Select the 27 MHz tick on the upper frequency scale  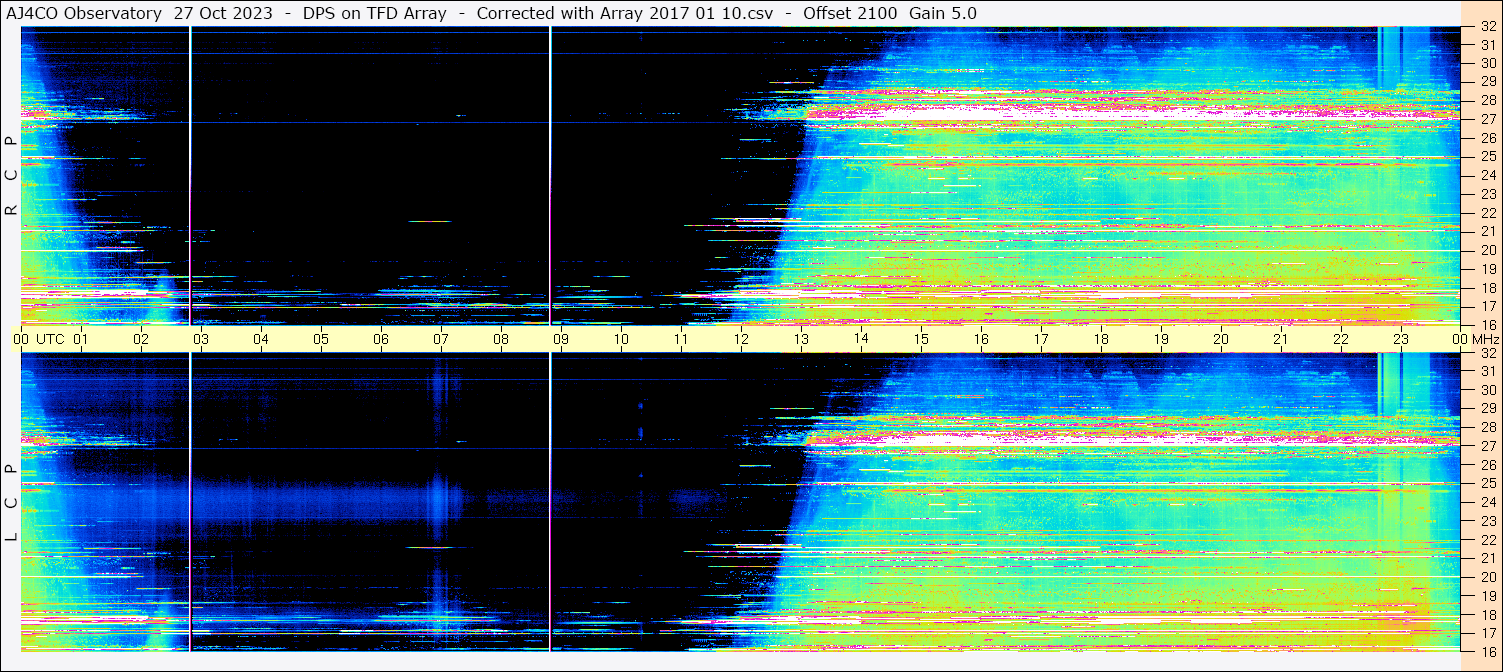(1487, 119)
